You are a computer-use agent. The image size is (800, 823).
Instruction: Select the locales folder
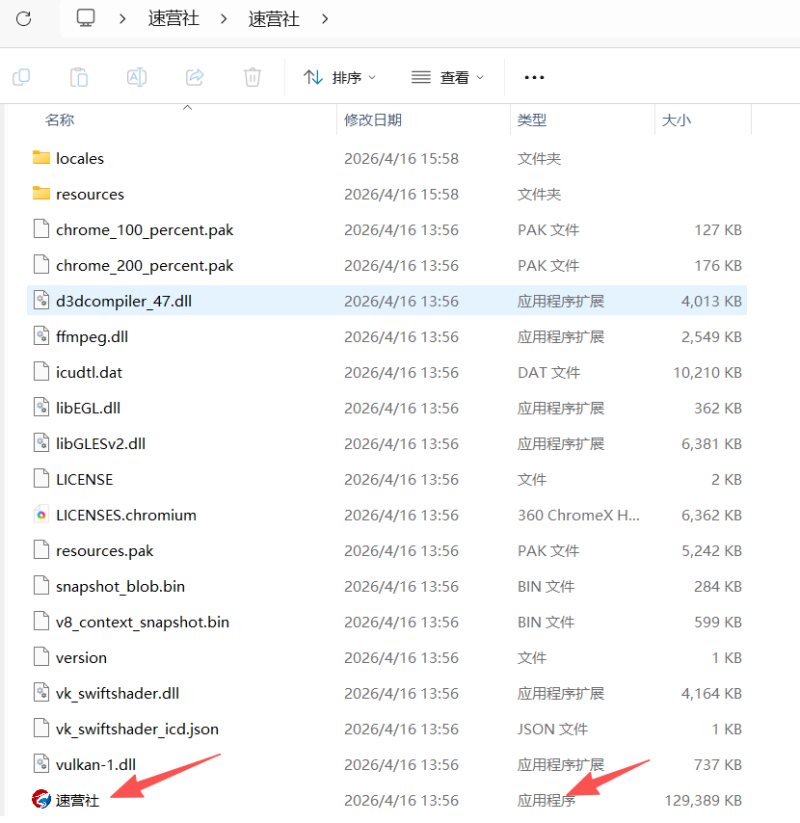(79, 158)
